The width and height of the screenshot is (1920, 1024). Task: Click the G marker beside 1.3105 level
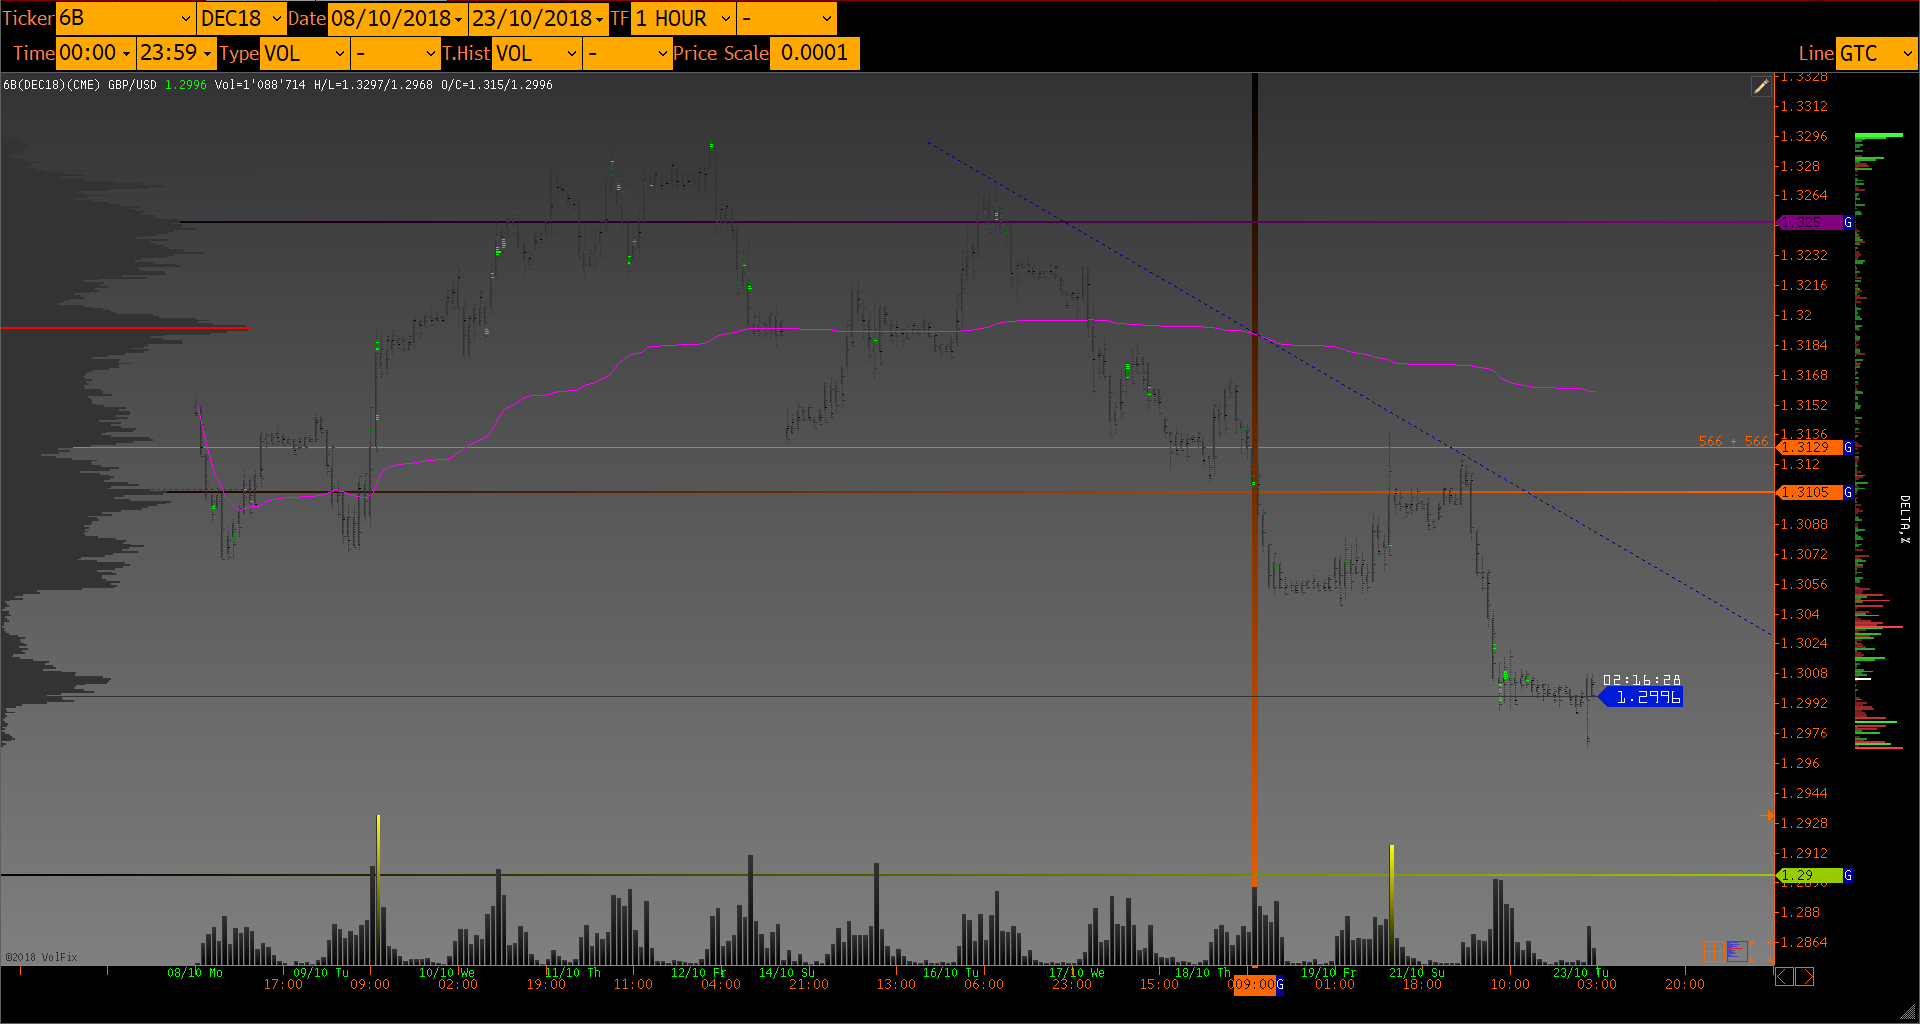1848,492
